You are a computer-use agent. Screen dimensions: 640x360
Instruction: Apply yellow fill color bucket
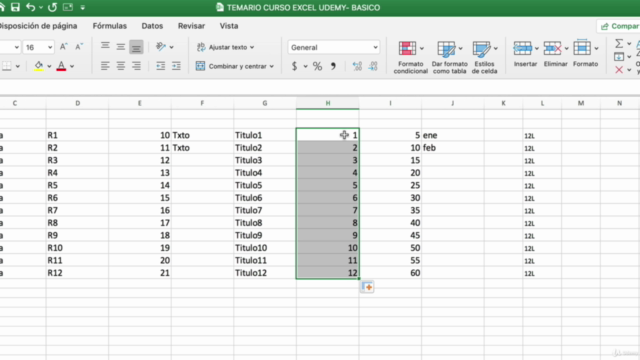click(x=39, y=66)
